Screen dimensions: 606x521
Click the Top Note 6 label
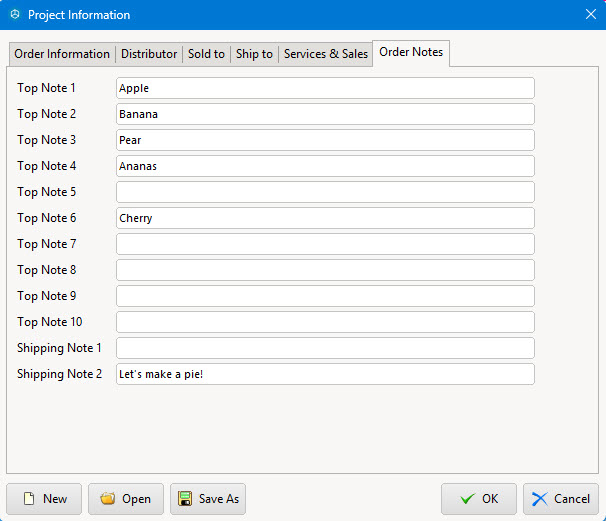click(x=46, y=218)
